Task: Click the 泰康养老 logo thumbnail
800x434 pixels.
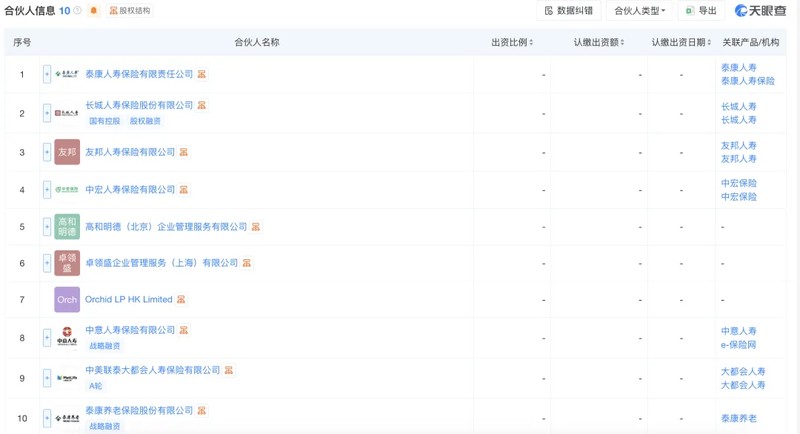Action: tap(67, 418)
